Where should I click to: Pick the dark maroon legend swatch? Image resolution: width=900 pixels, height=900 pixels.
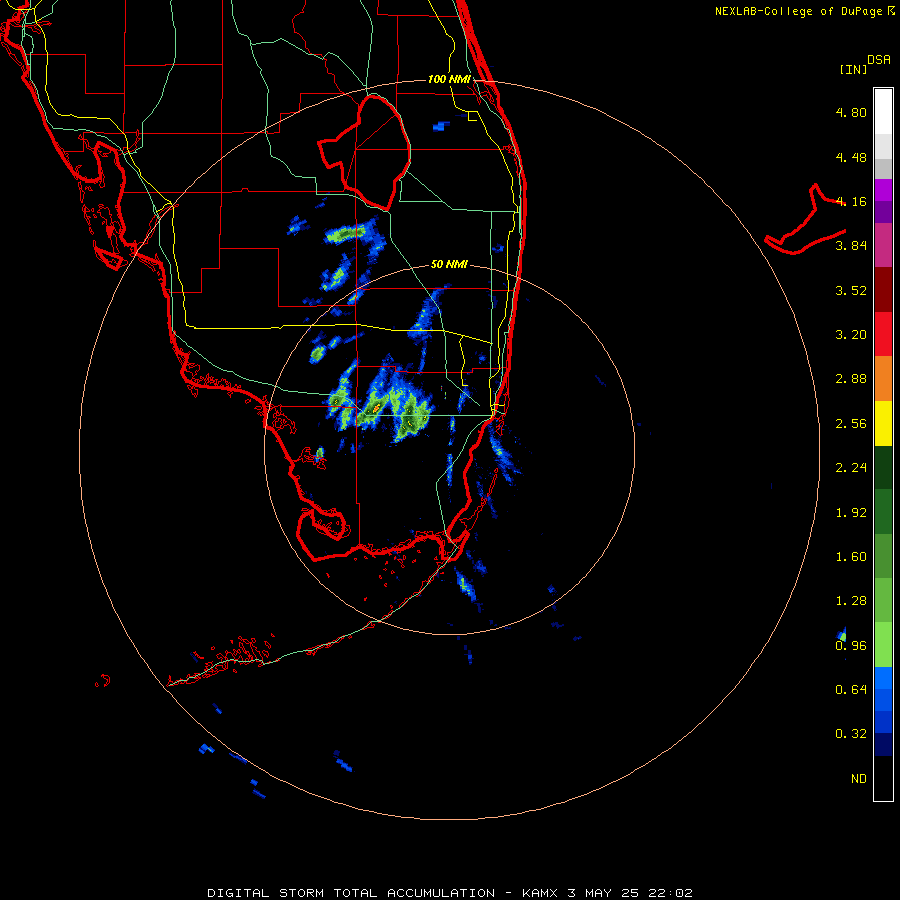point(883,290)
